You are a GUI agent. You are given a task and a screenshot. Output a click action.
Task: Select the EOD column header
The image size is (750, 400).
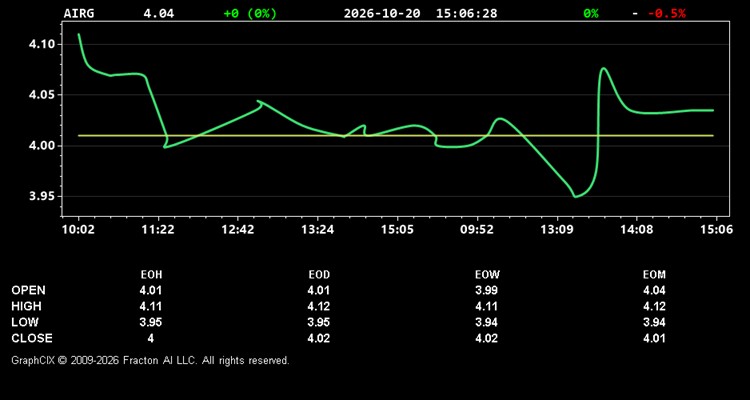pyautogui.click(x=319, y=275)
